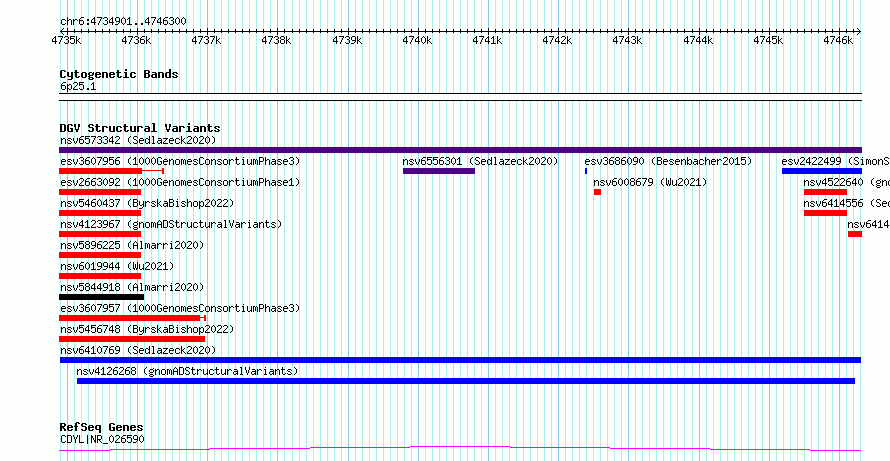Click the 4736k ruler position
The image size is (890, 461).
(137, 40)
